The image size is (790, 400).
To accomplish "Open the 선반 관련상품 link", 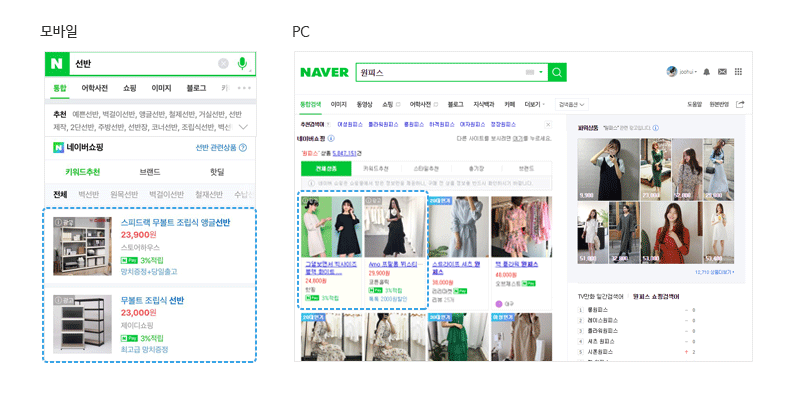I will pyautogui.click(x=216, y=148).
